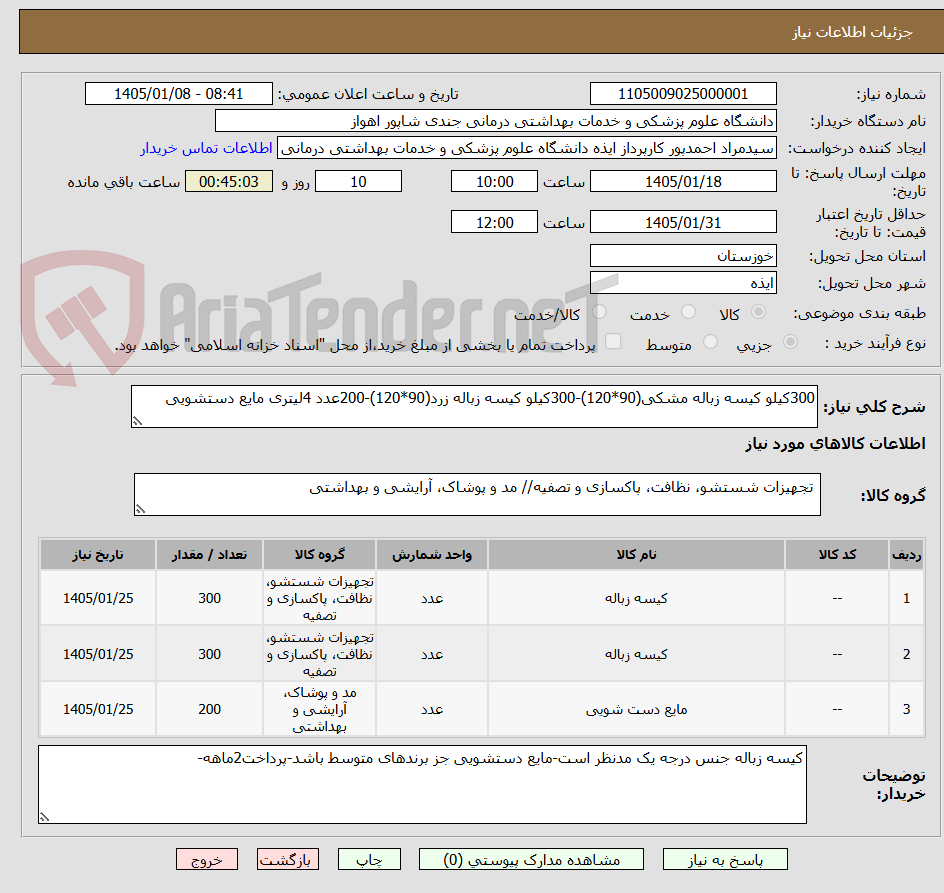The image size is (944, 893).
Task: Click the ایجاد کننده درخواست field
Action: (x=527, y=148)
